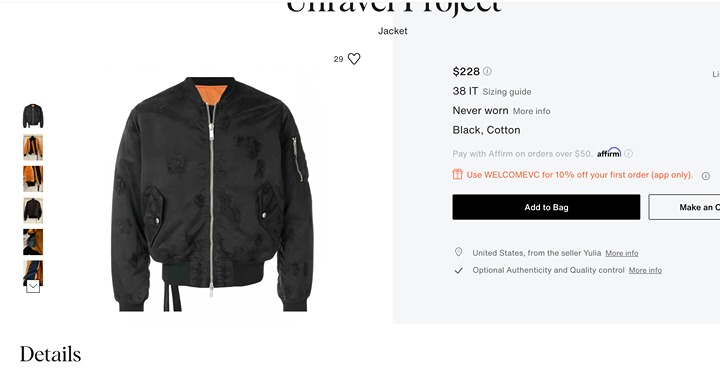Screen dimensions: 720x371
Task: Click the location pin icon
Action: pos(458,252)
